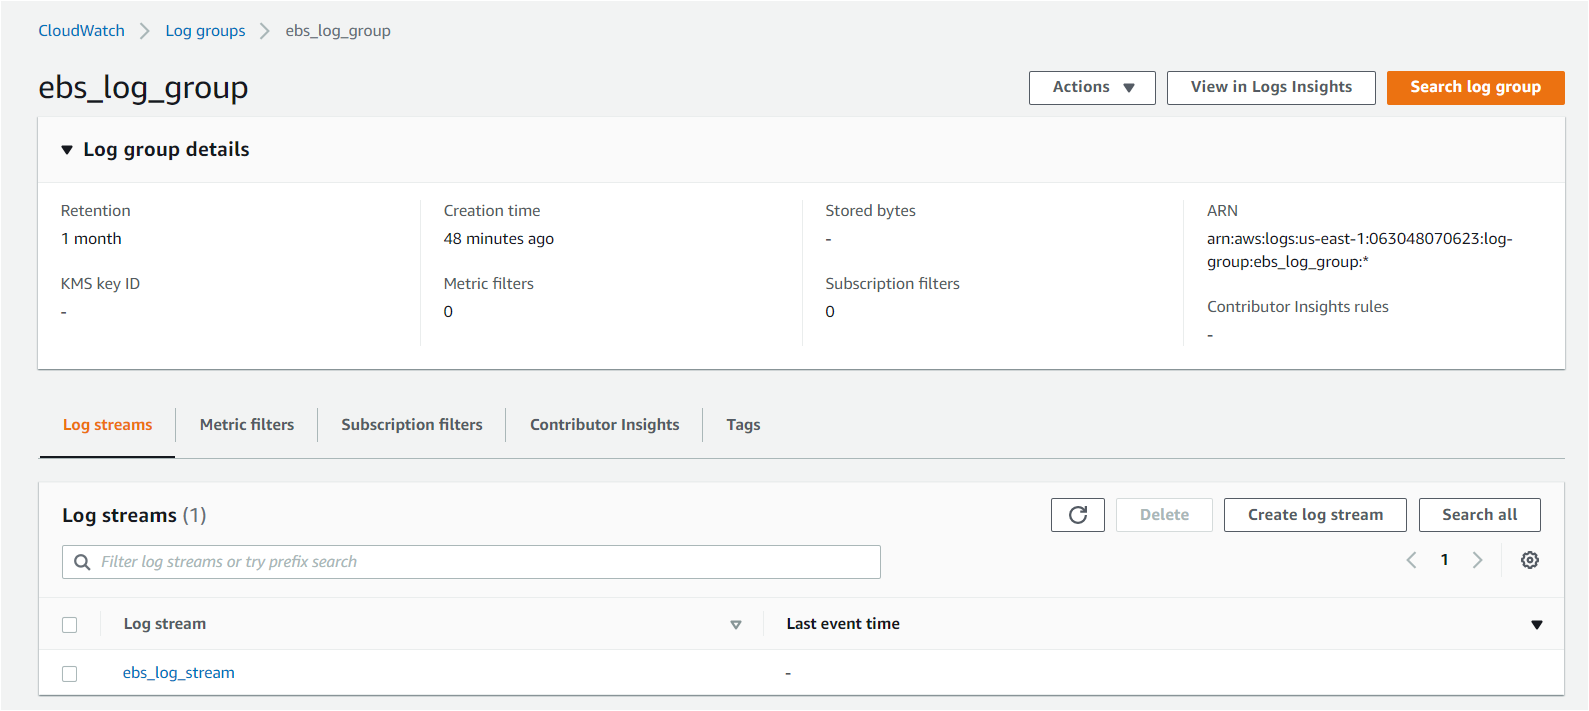Switch to the Metric filters tab
The width and height of the screenshot is (1589, 711).
point(247,425)
